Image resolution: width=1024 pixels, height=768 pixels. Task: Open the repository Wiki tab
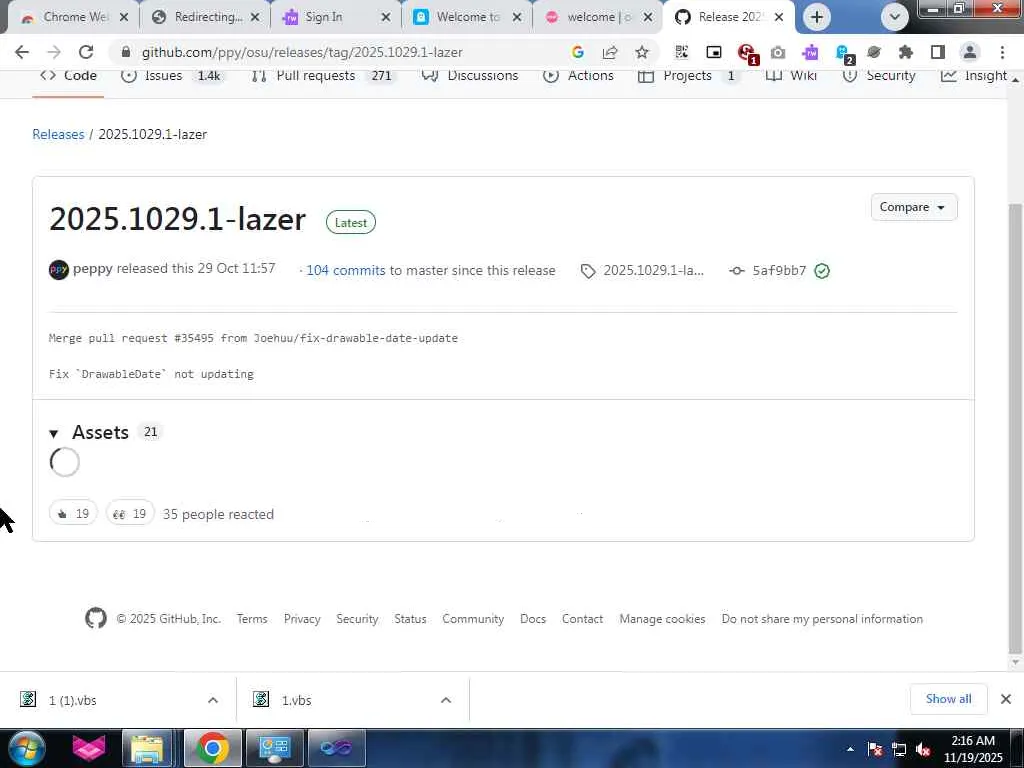click(x=791, y=76)
